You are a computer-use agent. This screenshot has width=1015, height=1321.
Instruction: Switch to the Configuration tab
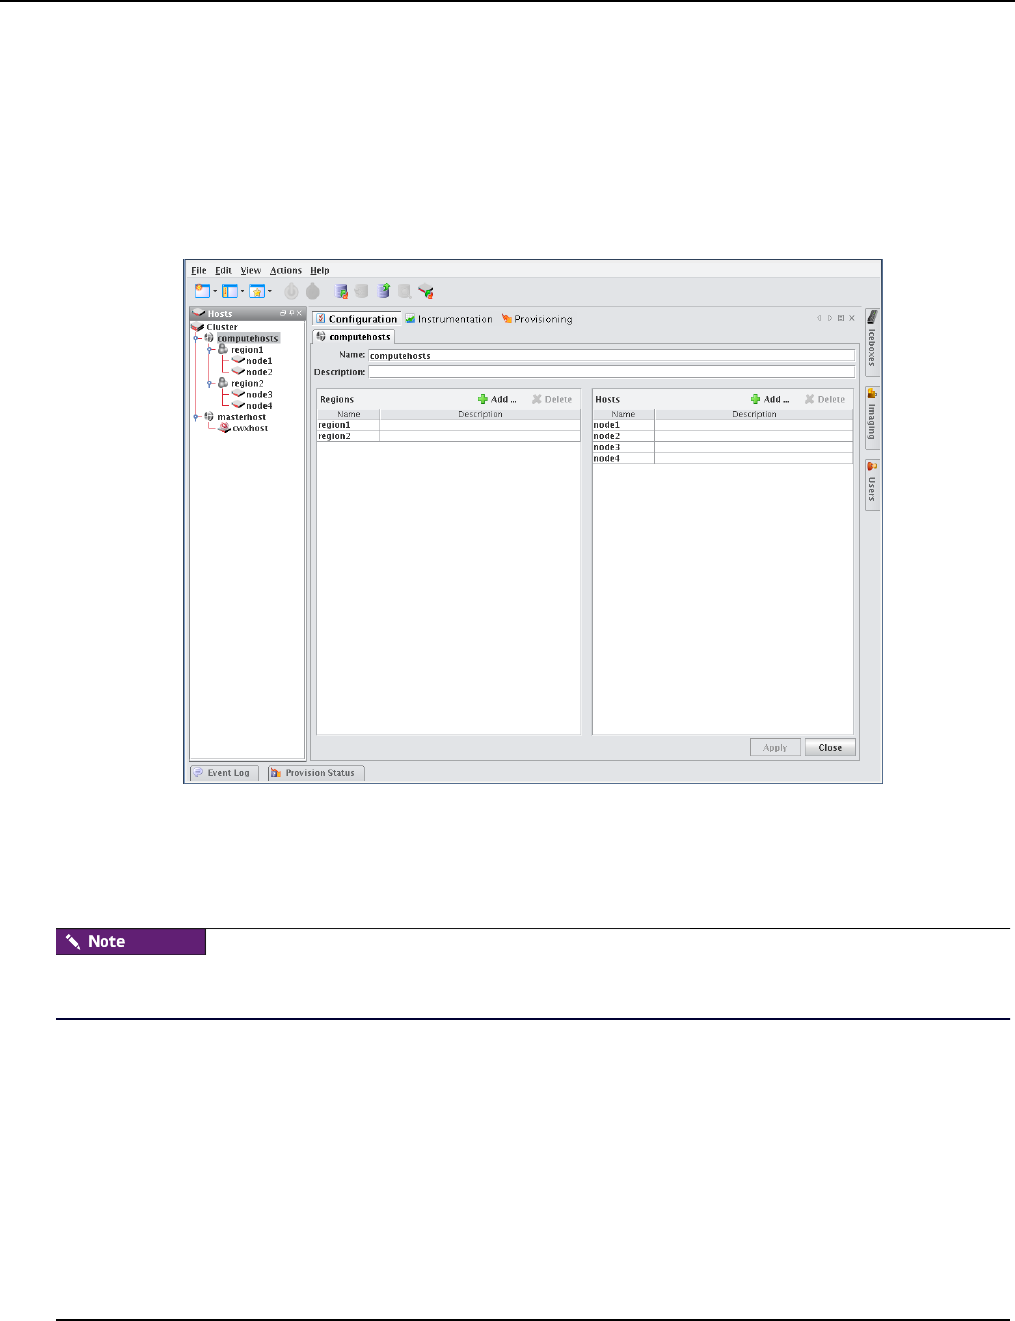(356, 319)
